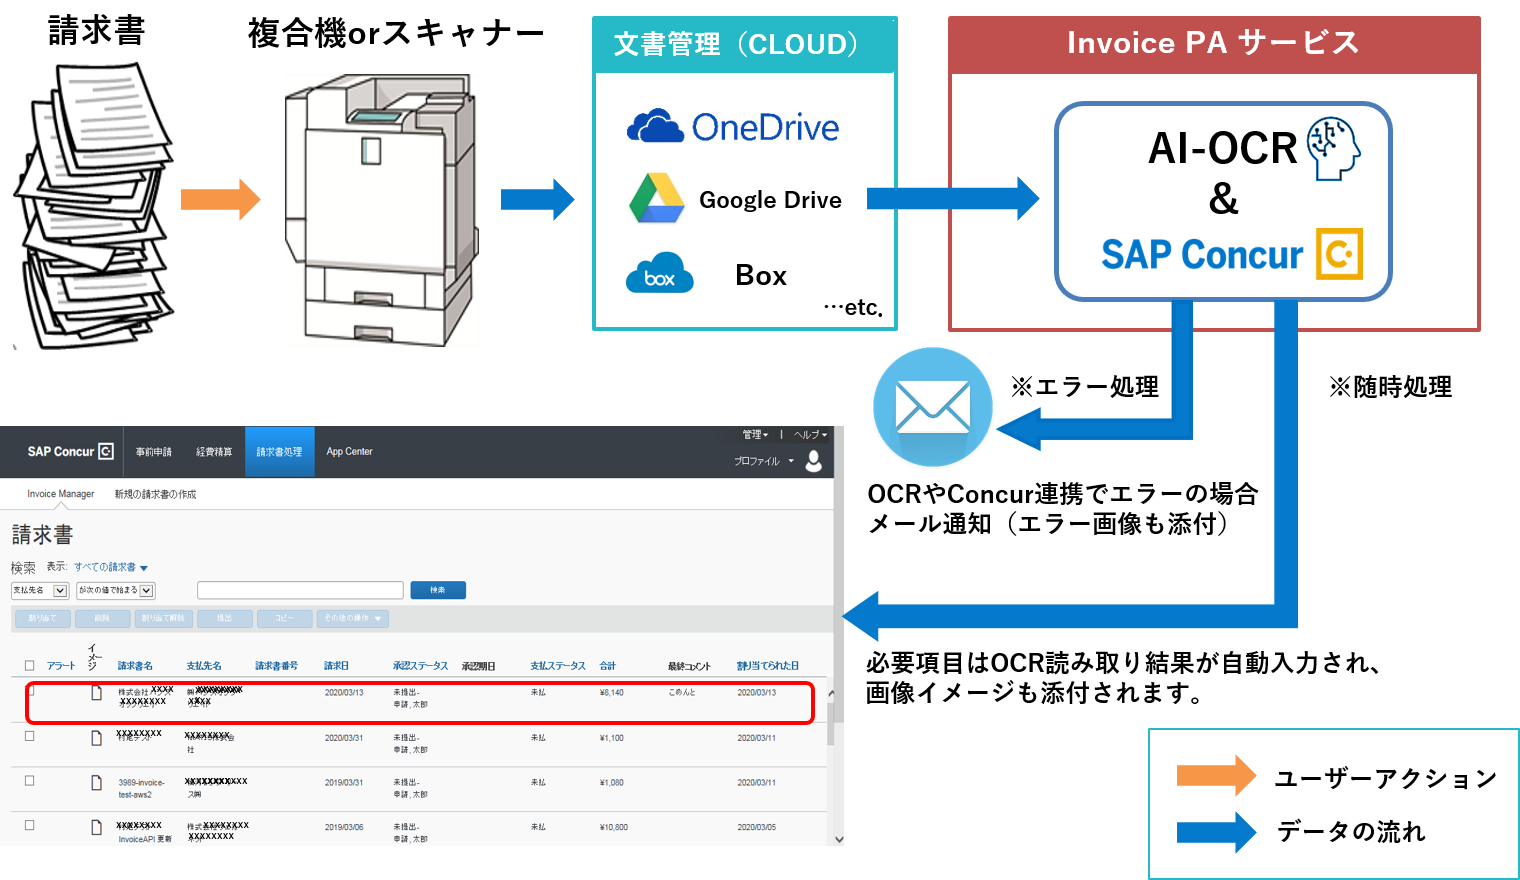
Task: Check the box for the ¥8,140 invoice row
Action: click(31, 690)
